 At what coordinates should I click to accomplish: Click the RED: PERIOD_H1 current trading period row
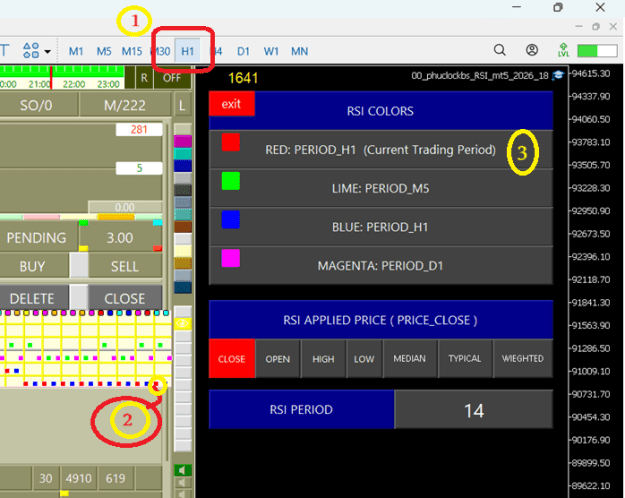pos(381,150)
